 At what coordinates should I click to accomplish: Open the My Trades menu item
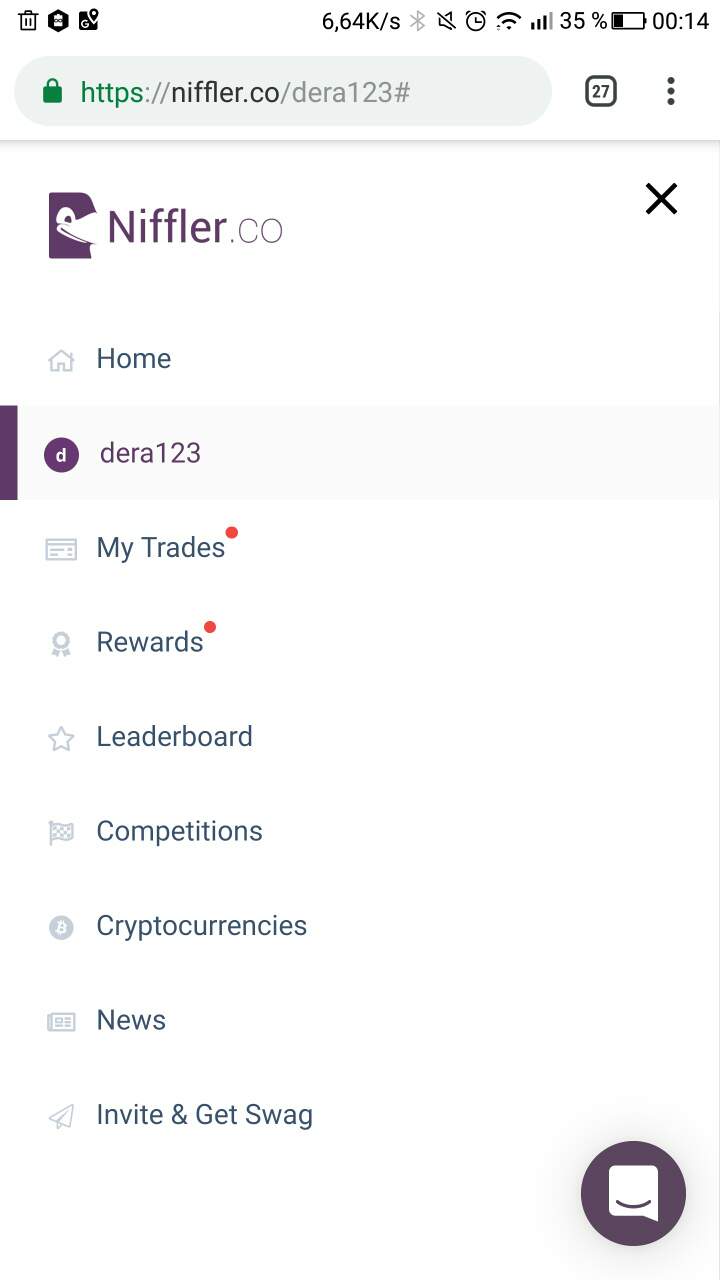(x=160, y=548)
